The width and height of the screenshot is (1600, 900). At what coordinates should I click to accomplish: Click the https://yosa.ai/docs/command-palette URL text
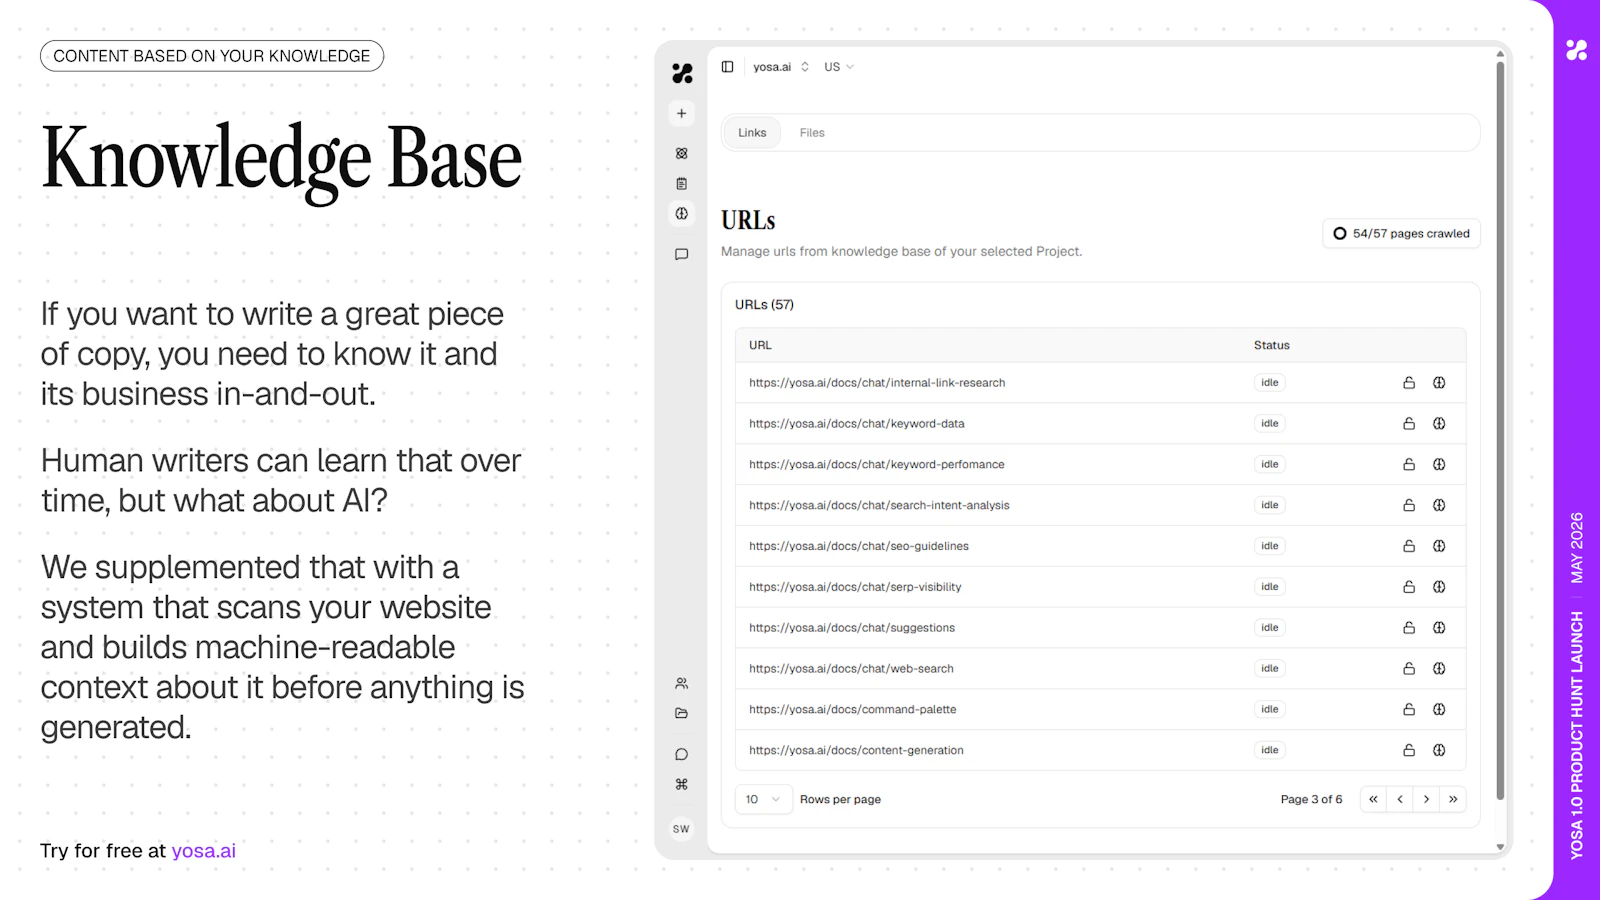(x=853, y=710)
